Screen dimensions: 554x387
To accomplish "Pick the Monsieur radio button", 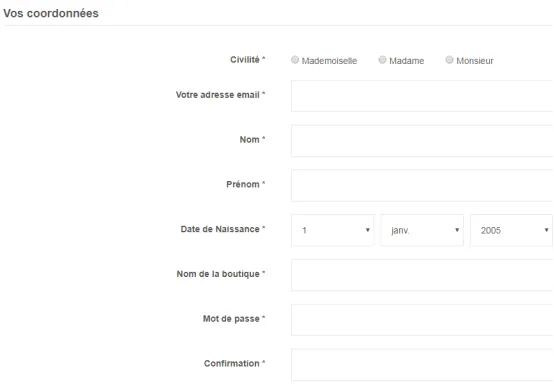I will point(449,60).
